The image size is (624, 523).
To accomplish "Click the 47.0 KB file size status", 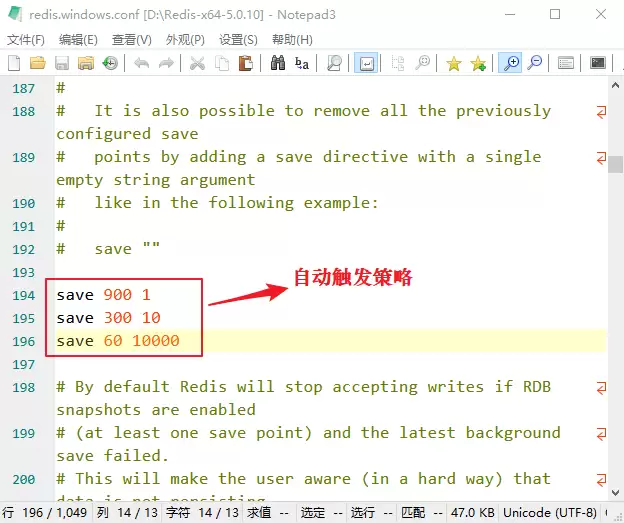I will tap(472, 513).
